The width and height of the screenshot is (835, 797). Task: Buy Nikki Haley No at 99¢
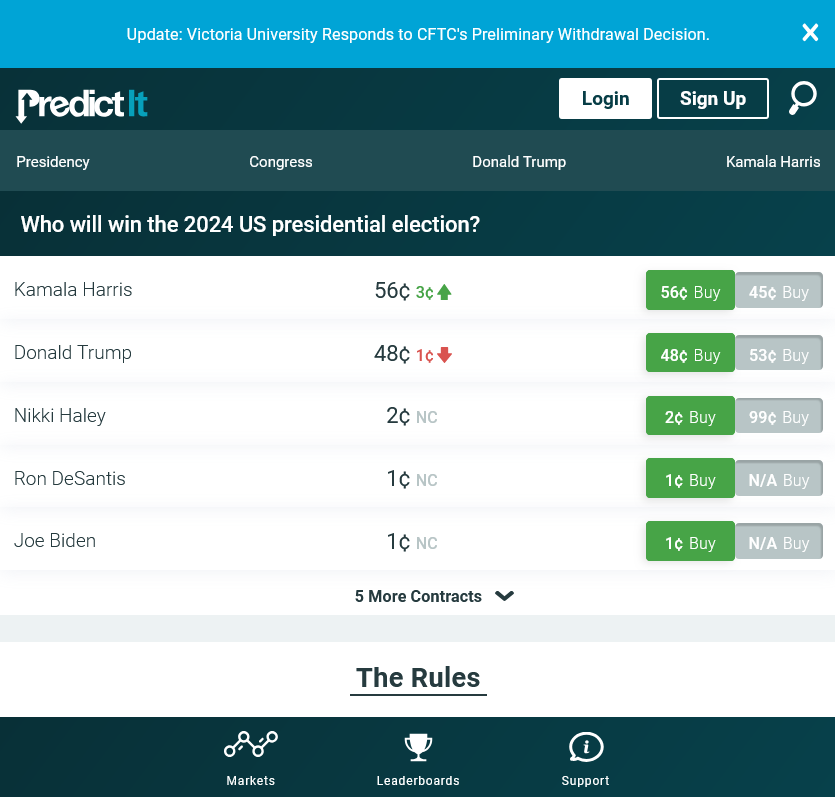pyautogui.click(x=779, y=416)
